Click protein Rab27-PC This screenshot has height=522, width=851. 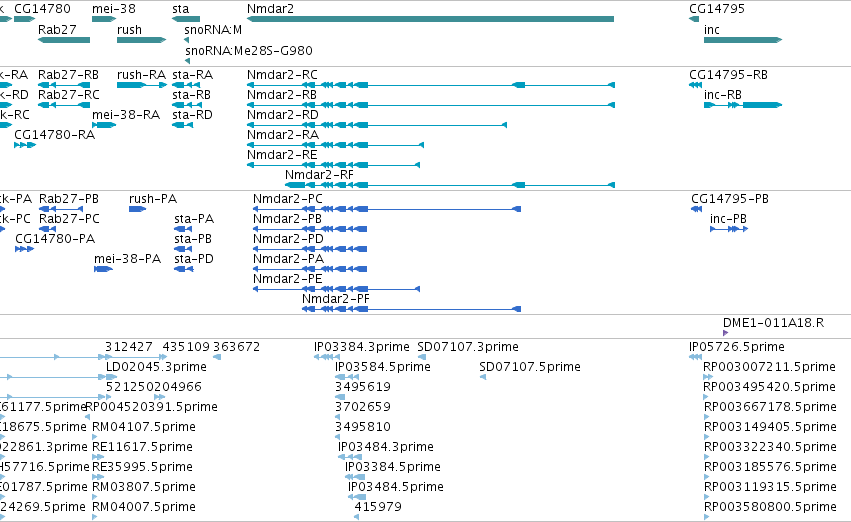tap(48, 229)
